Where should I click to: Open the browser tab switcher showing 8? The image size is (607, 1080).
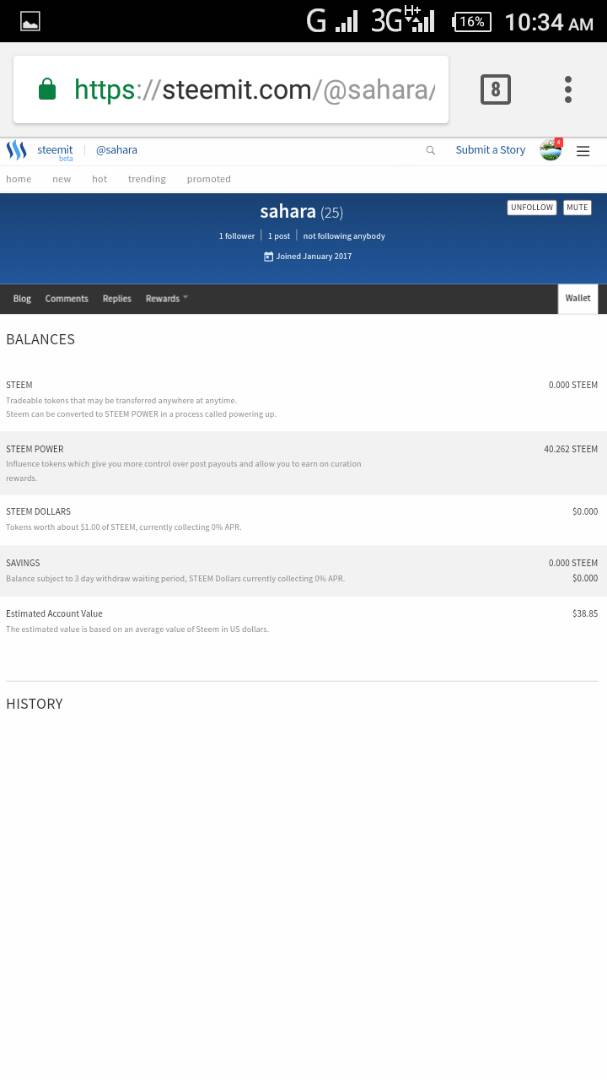(495, 90)
